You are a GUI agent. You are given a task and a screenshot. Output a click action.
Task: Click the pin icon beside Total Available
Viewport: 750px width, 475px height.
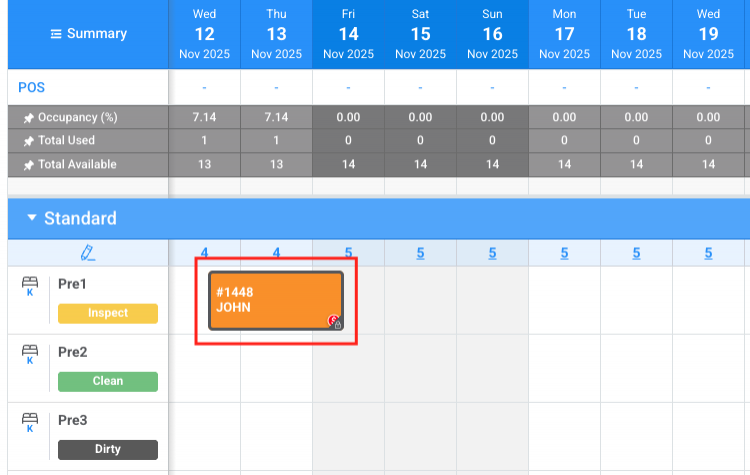29,165
